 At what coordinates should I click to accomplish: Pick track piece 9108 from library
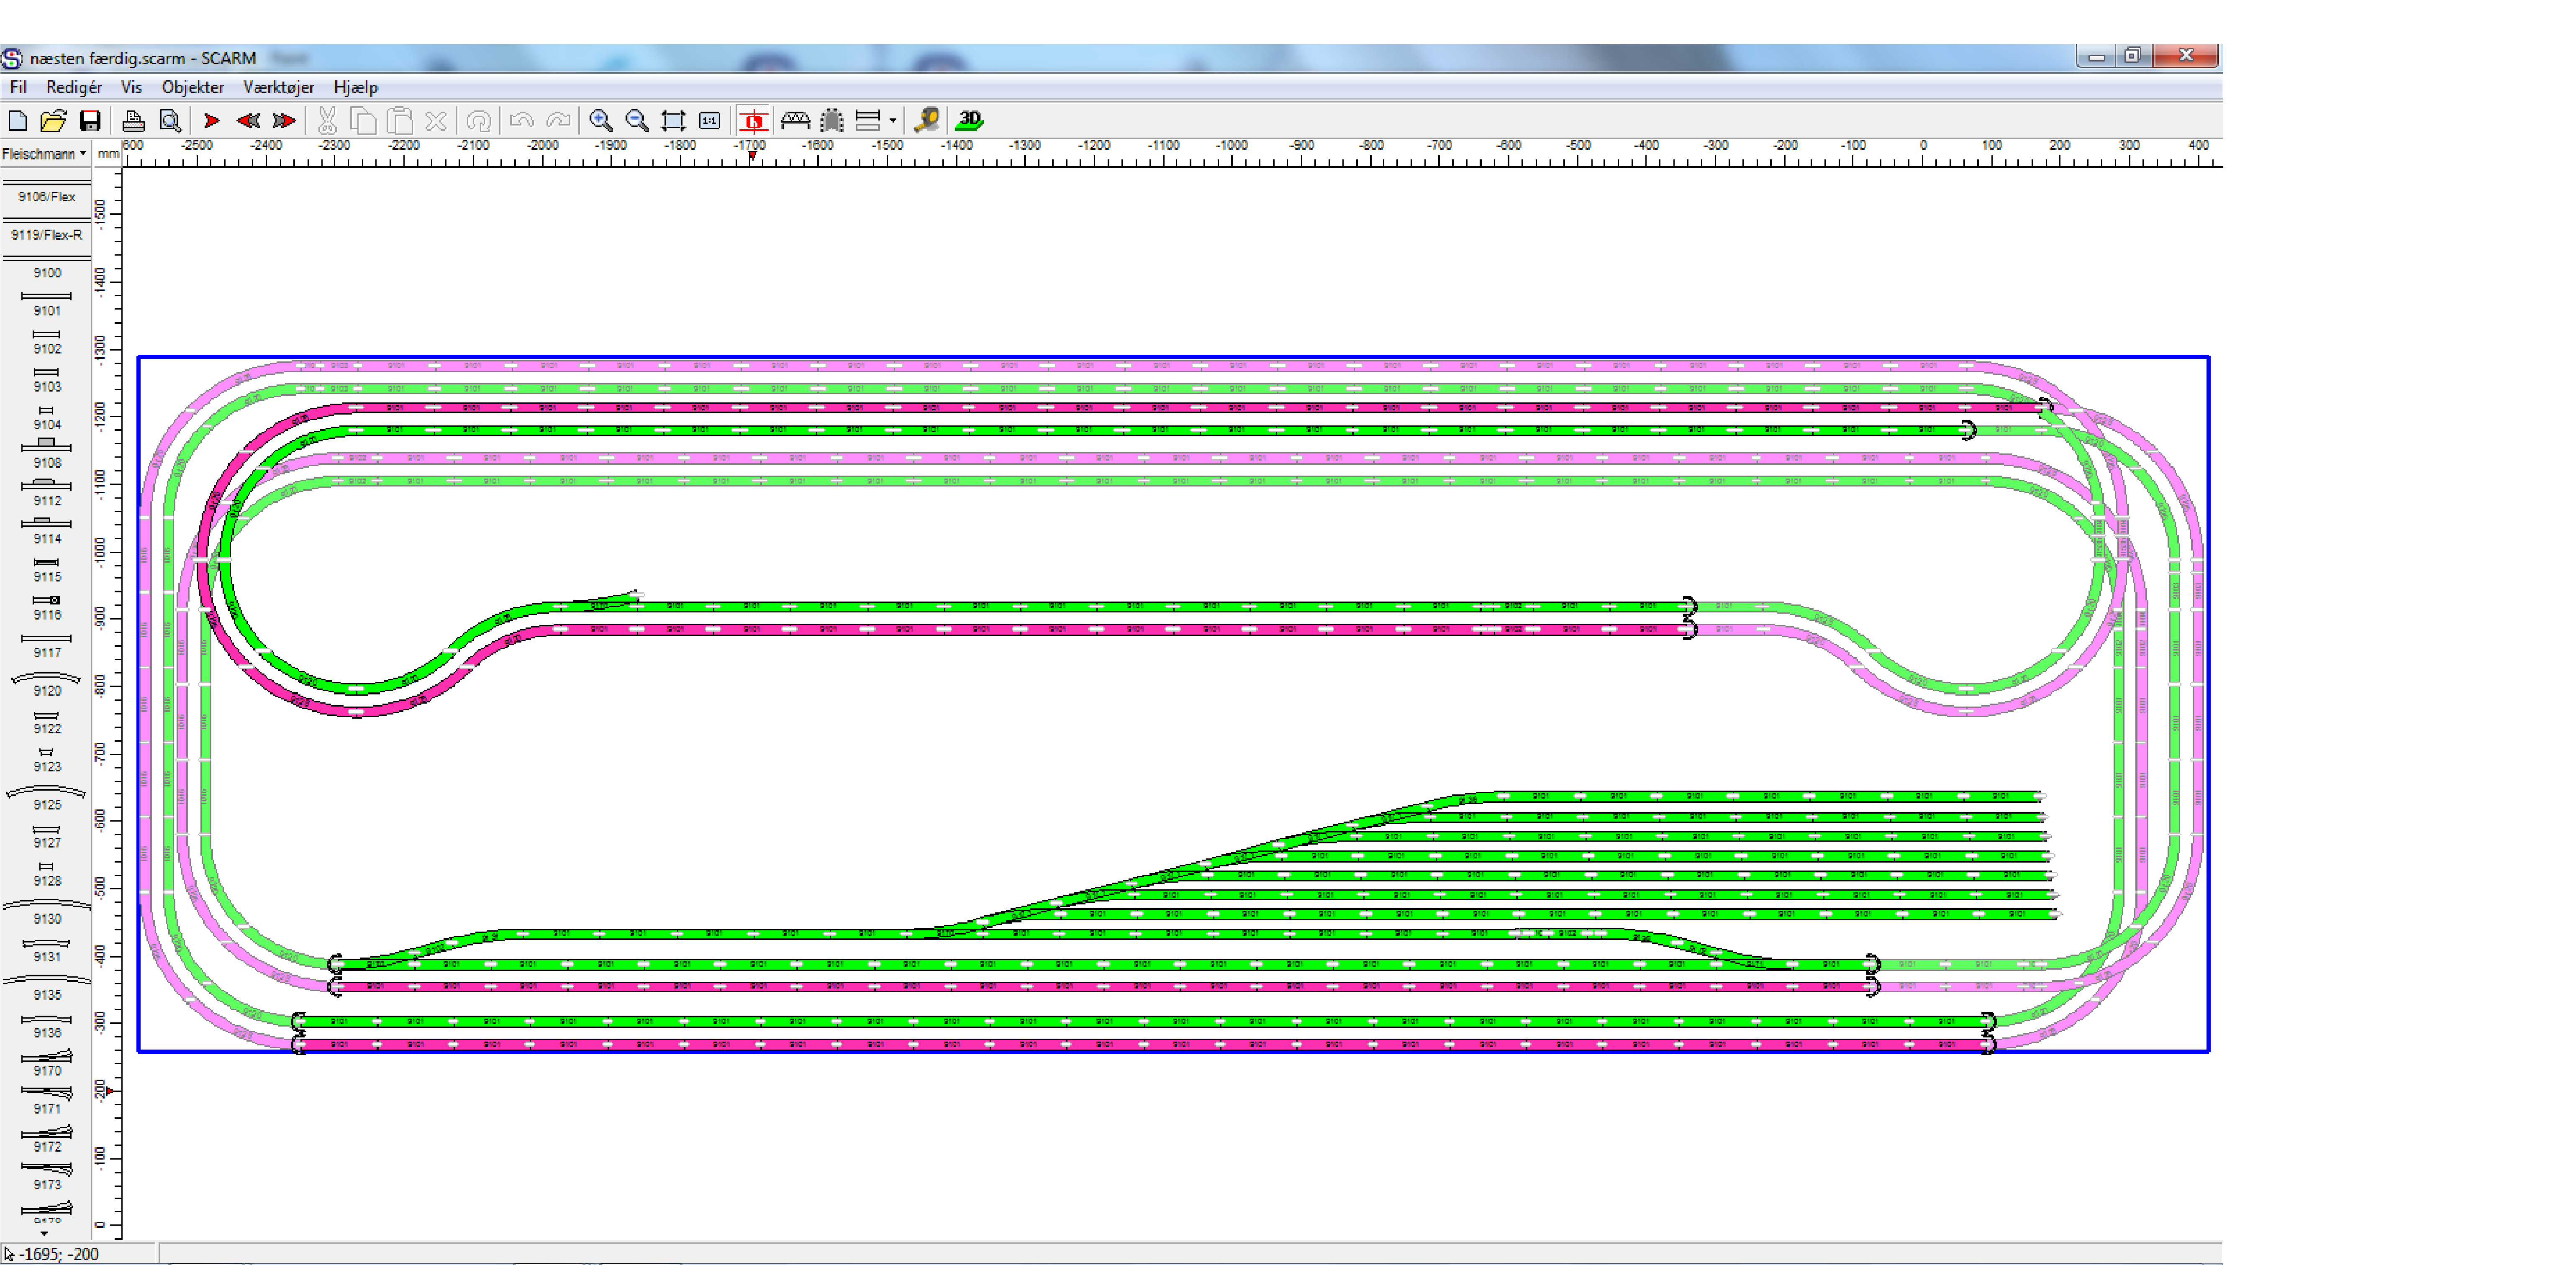(46, 453)
